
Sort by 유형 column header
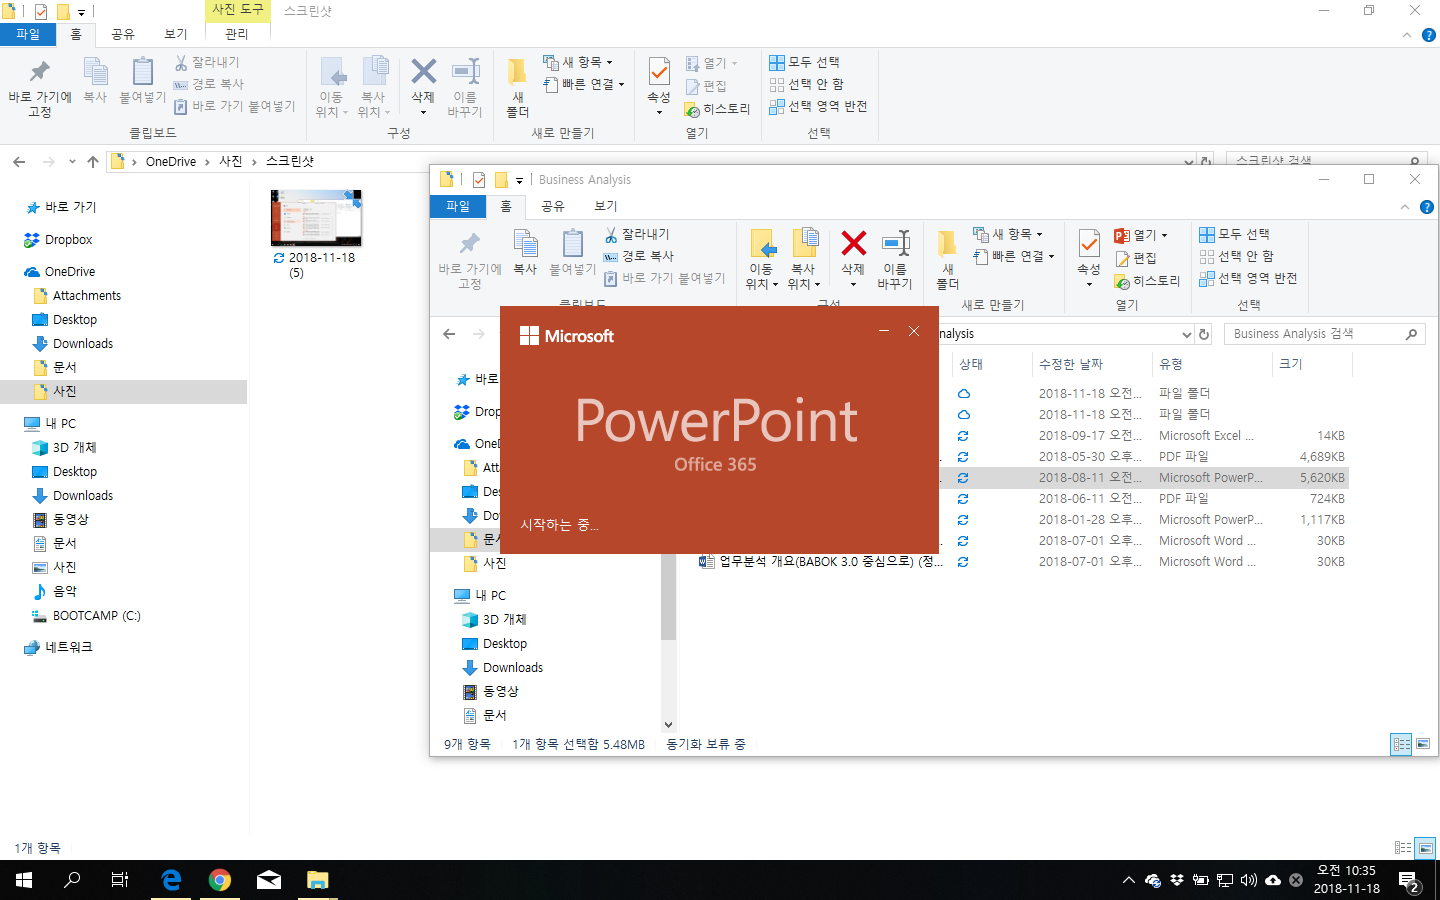1210,364
